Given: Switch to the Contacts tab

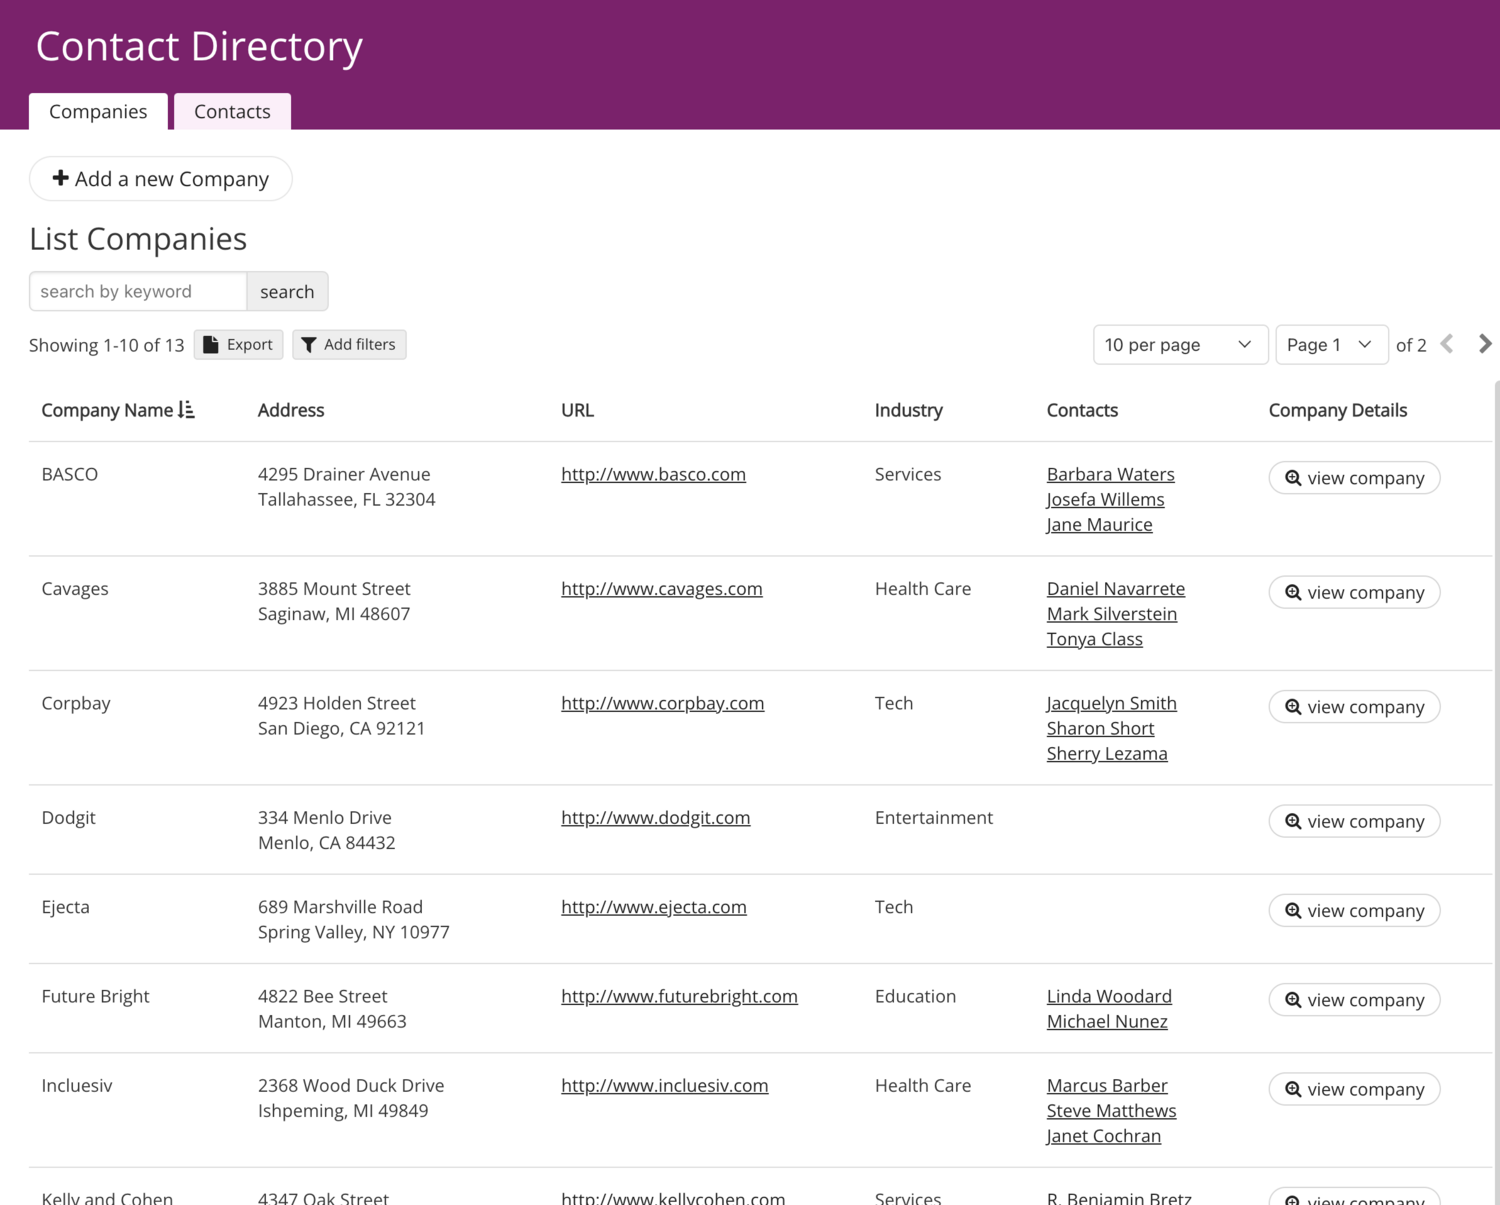Looking at the screenshot, I should [x=232, y=111].
